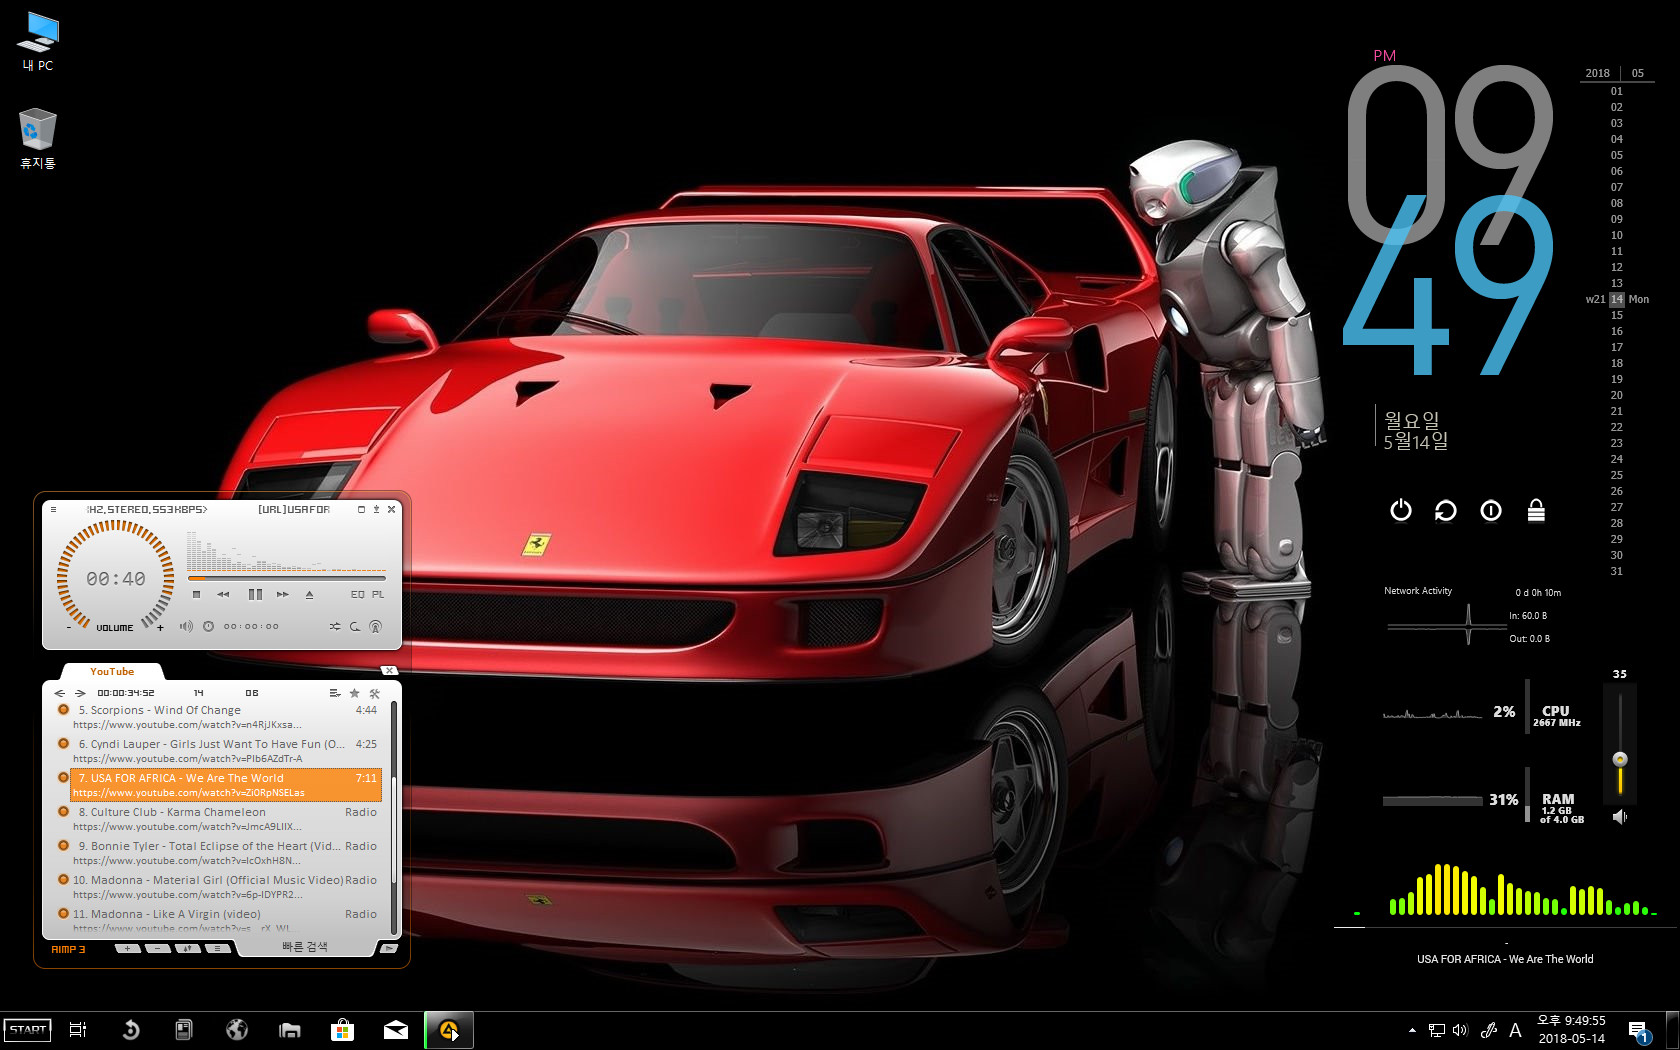Open the 내 PC desktop icon
Screen dimensions: 1680x1050
38,42
